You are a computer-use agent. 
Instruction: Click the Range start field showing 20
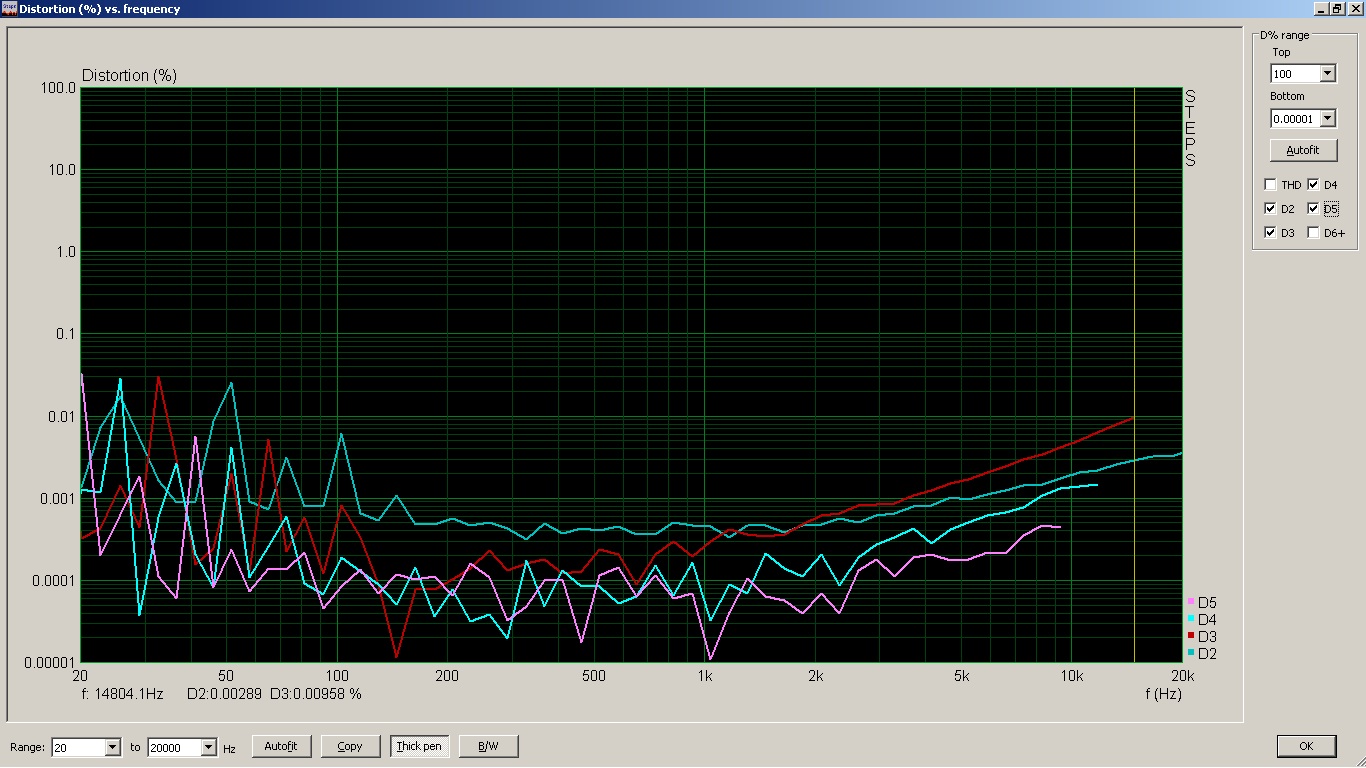(78, 747)
